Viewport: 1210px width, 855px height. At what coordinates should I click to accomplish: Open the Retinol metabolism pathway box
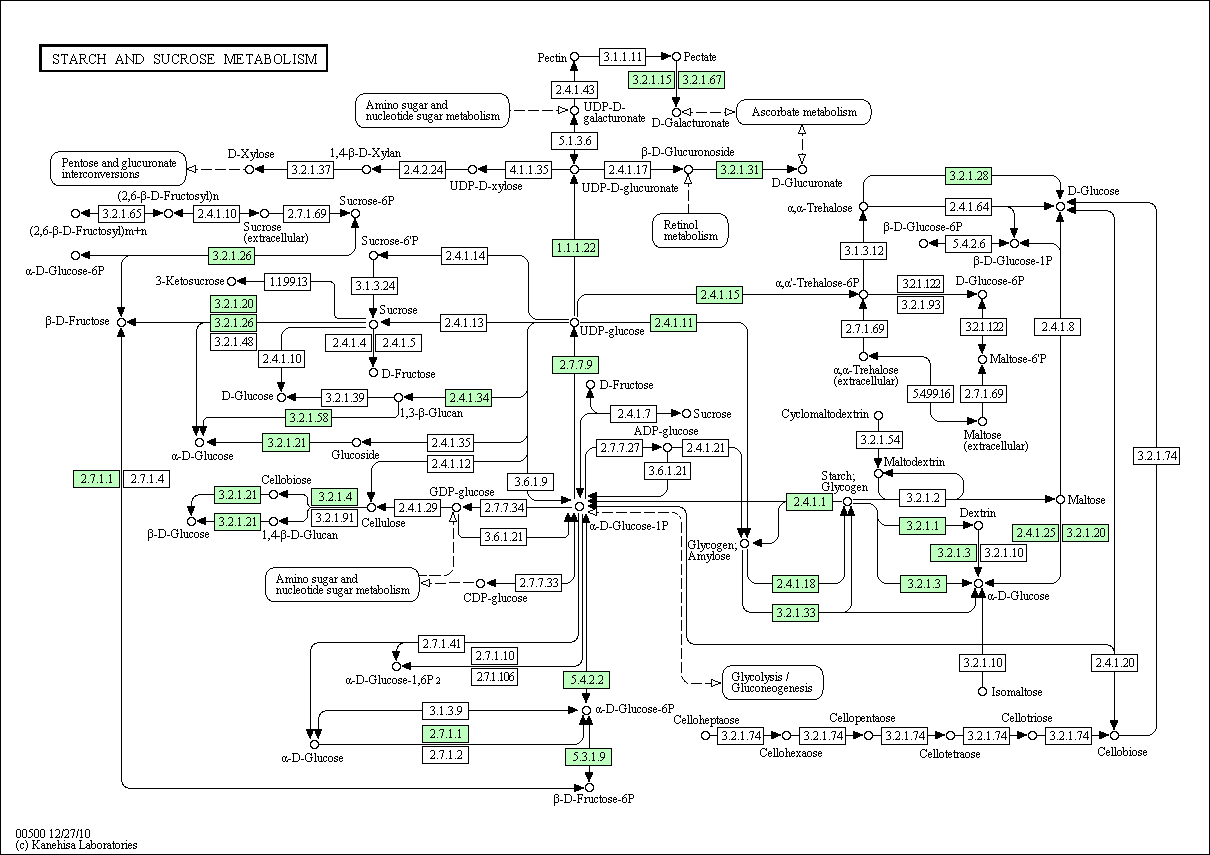[x=690, y=230]
